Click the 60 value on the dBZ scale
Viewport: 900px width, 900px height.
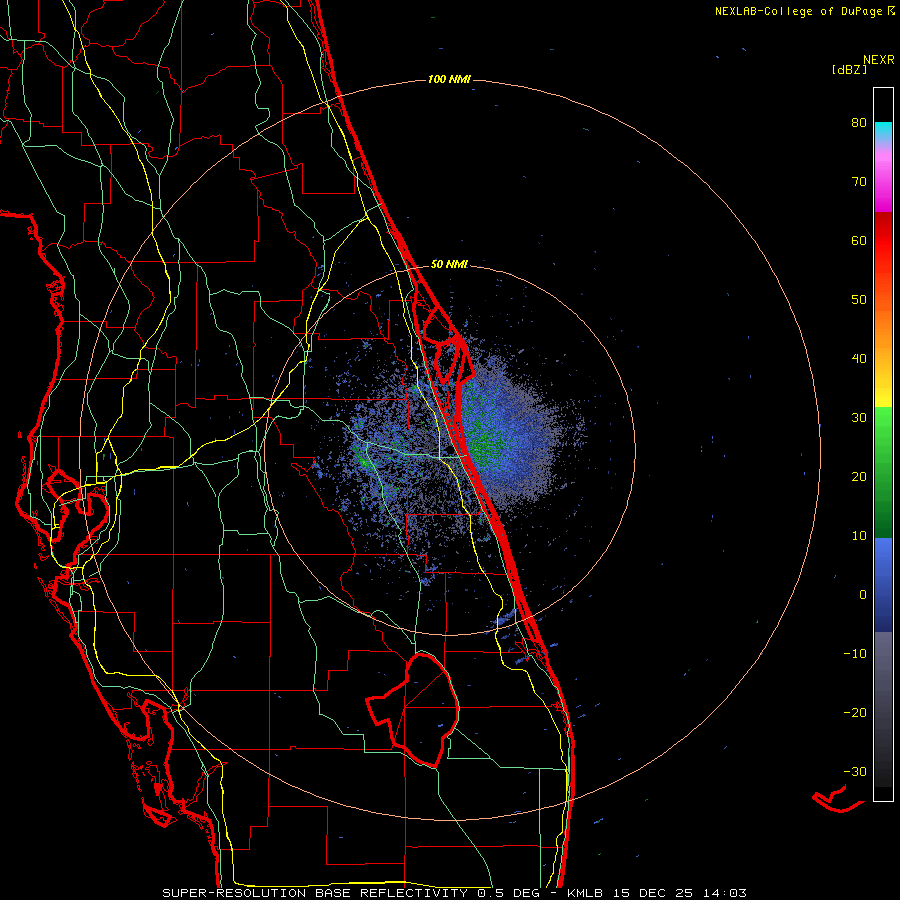pos(859,241)
